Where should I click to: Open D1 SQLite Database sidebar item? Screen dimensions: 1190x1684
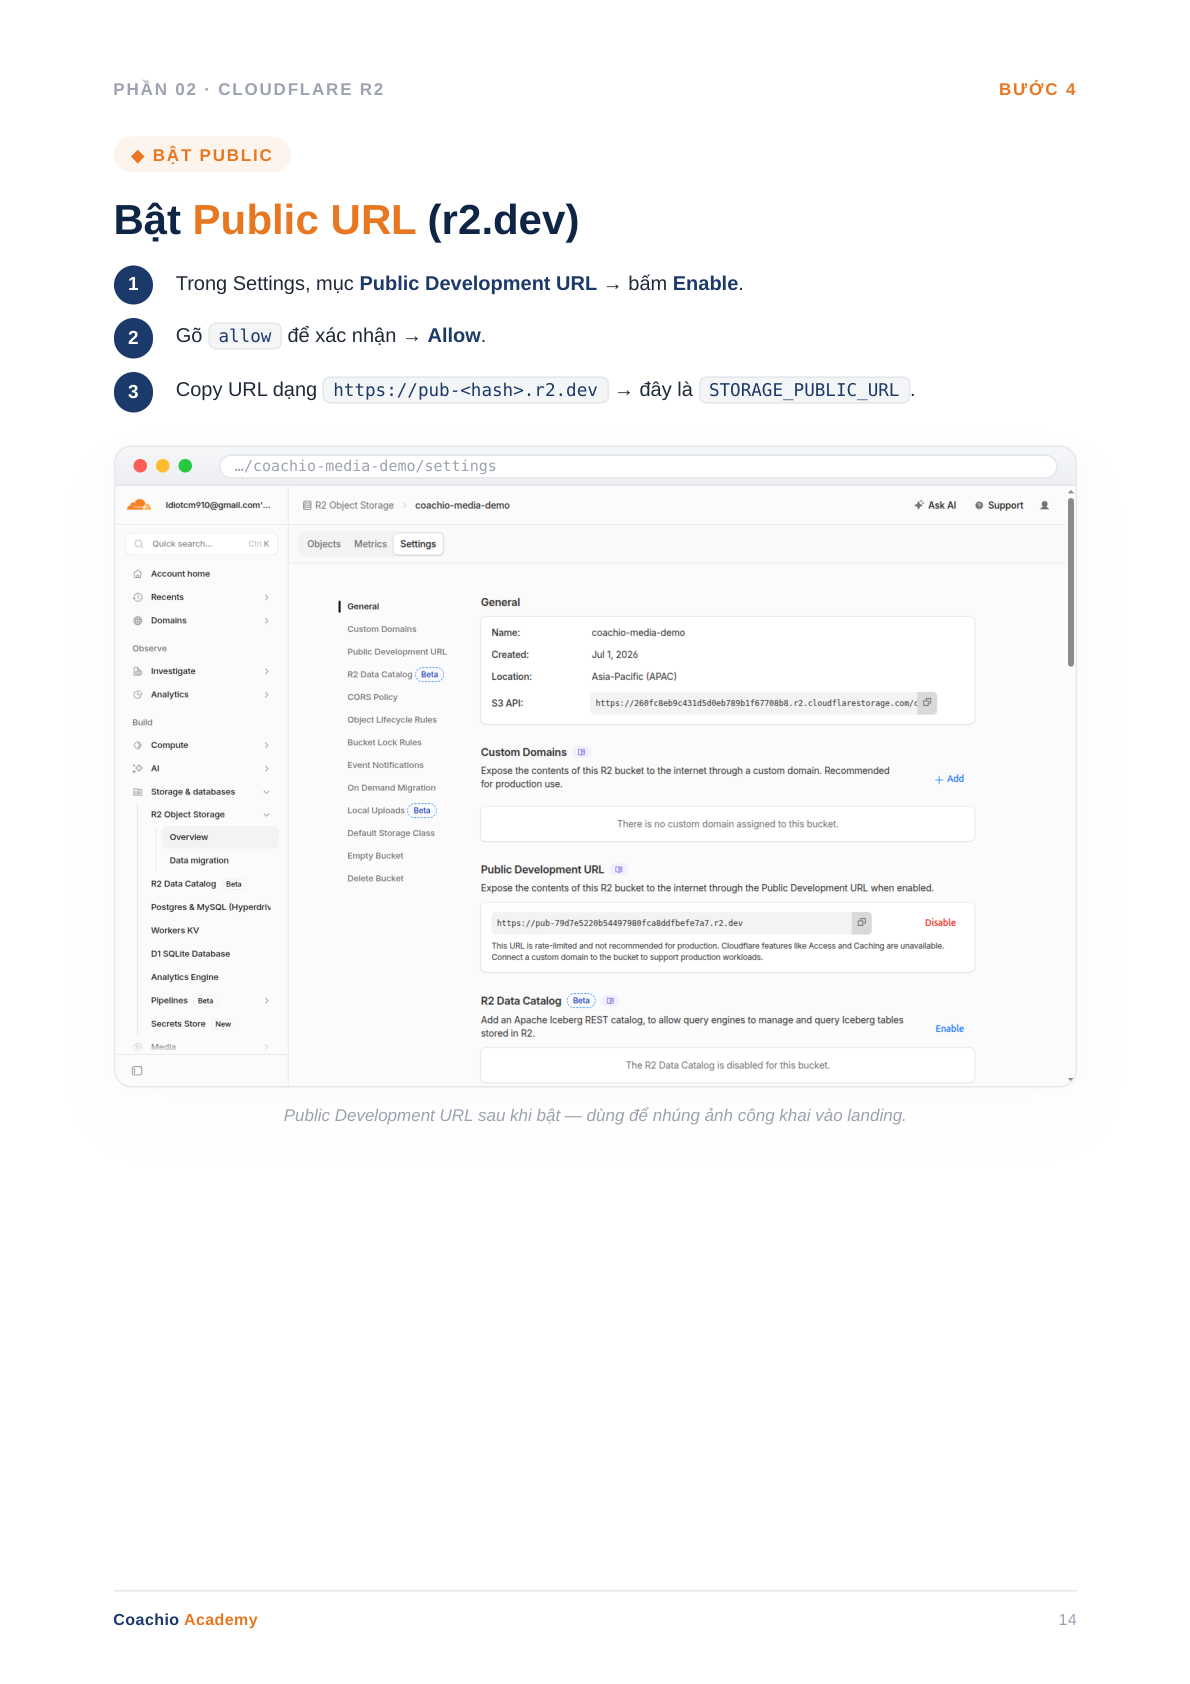[x=190, y=954]
